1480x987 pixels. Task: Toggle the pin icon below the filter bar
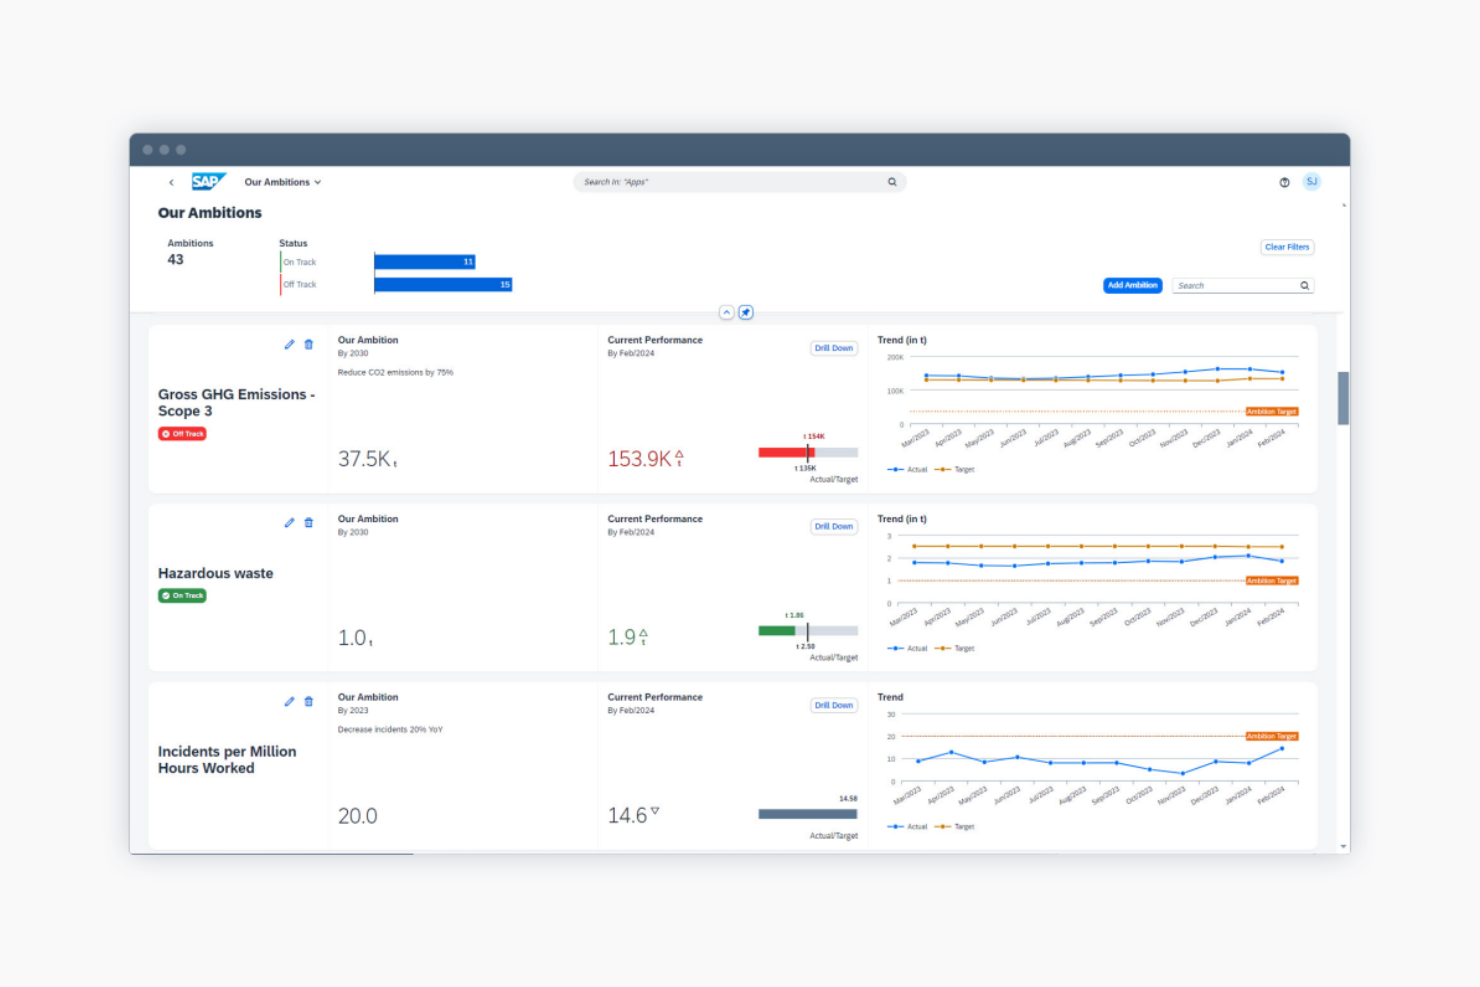tap(746, 312)
